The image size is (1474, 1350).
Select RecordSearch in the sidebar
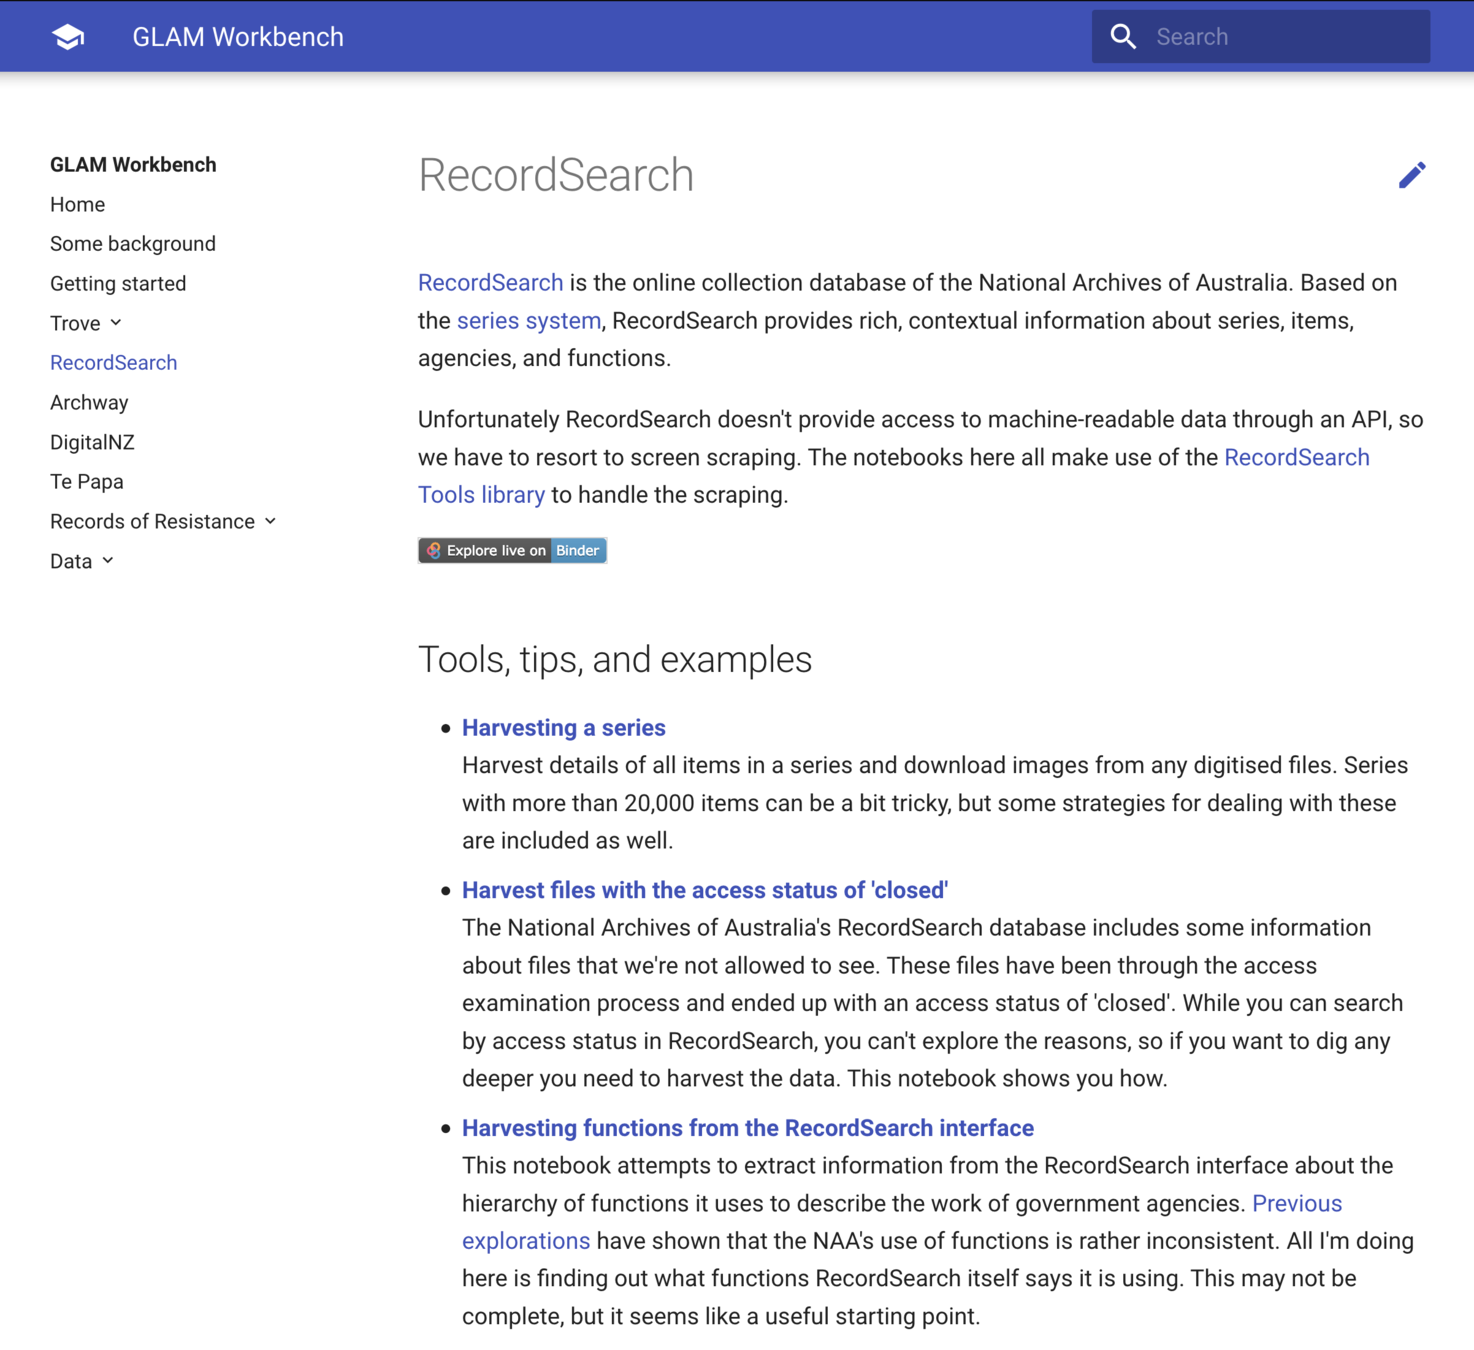click(113, 363)
